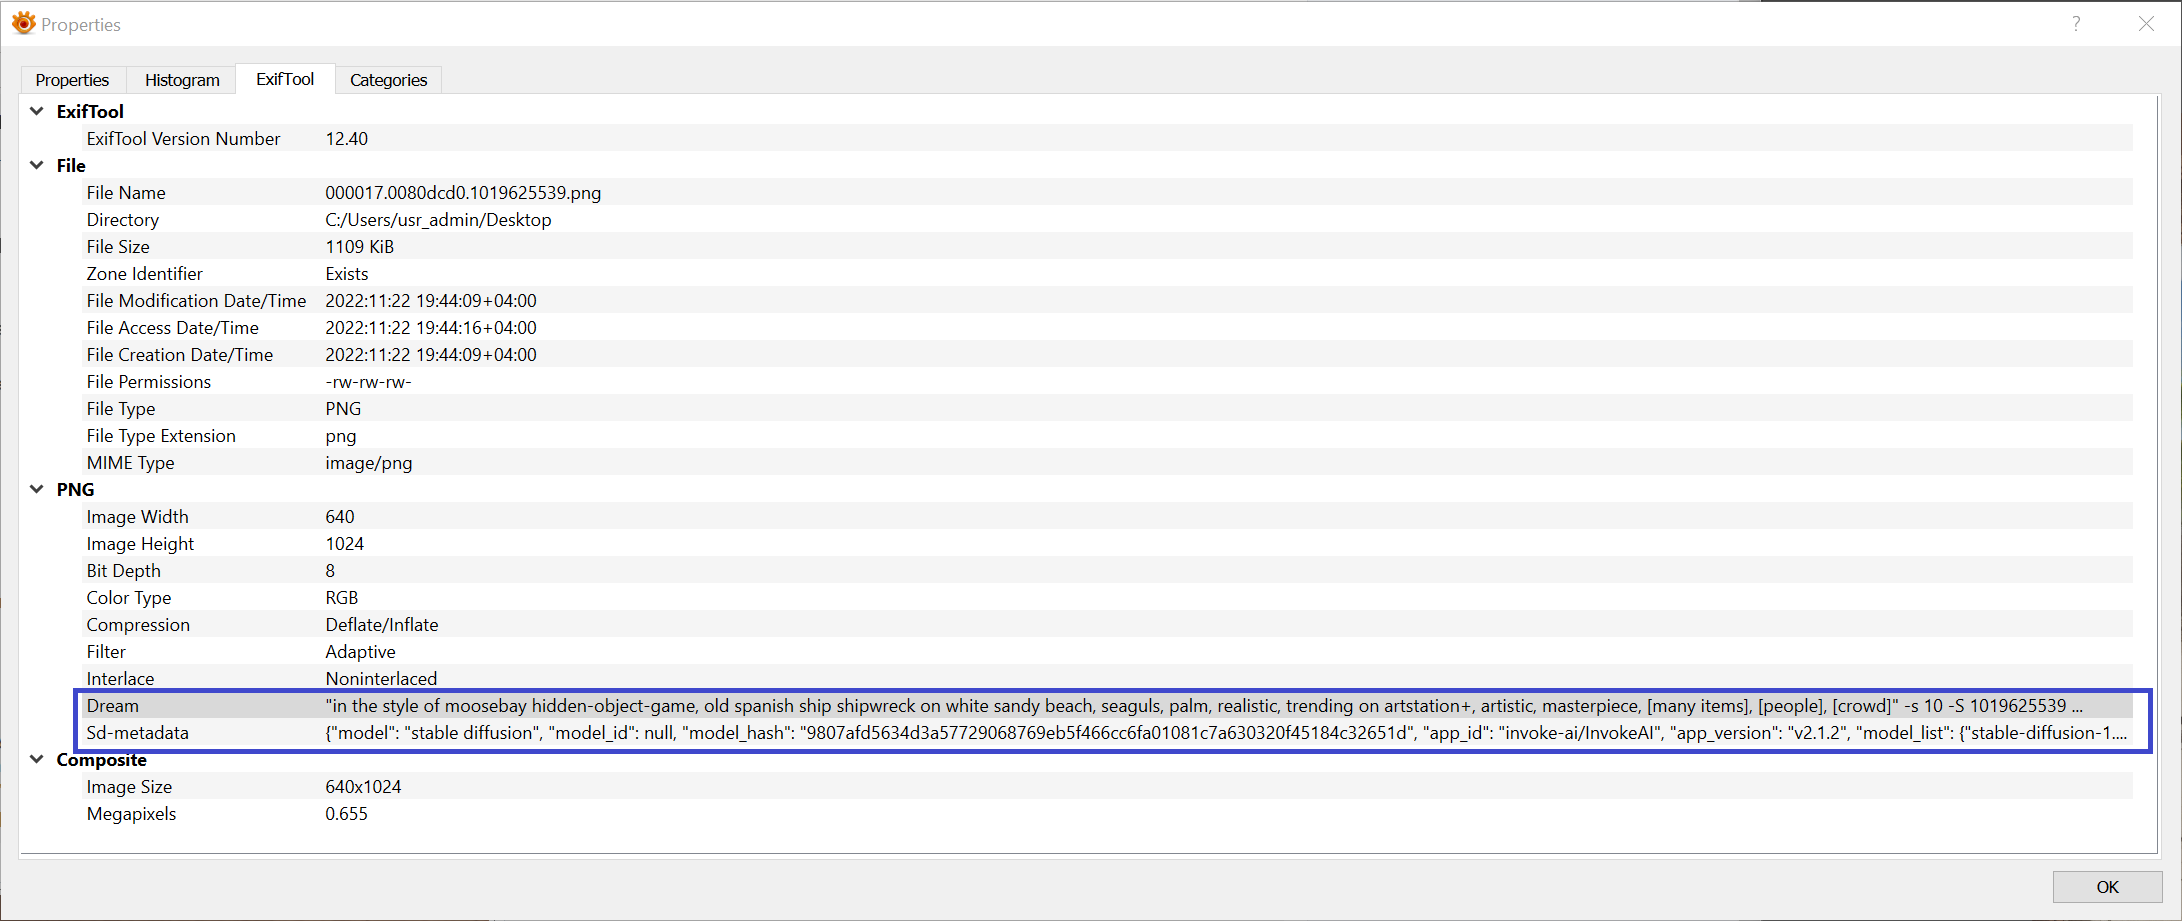Select the ExifTool Version Number row

point(1106,138)
